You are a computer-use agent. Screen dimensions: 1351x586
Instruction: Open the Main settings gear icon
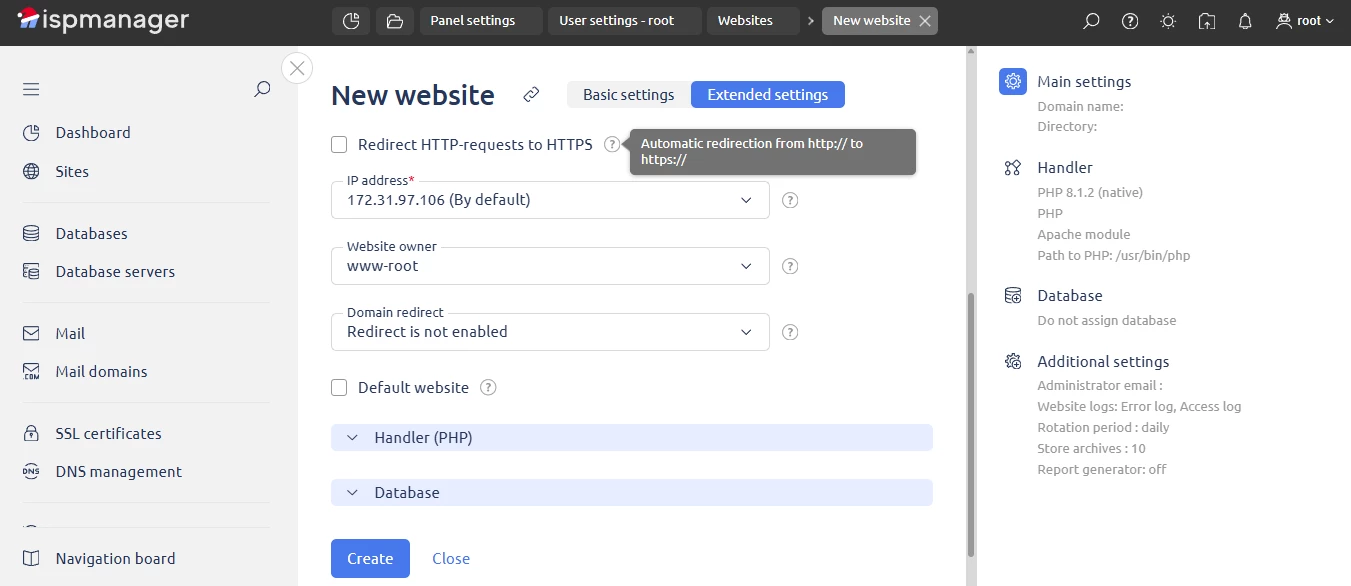[1013, 81]
